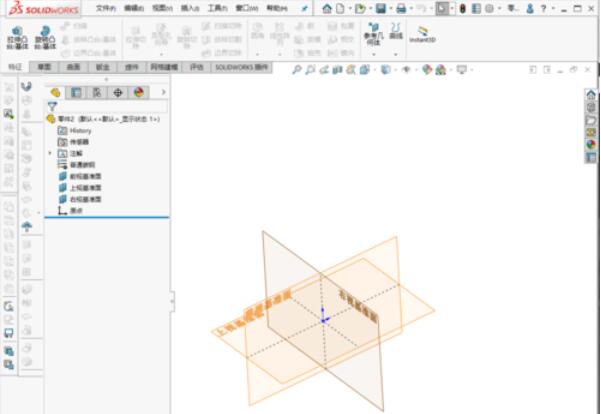Click the Extruded Boss/Base tool
This screenshot has width=601, height=414.
(x=17, y=38)
